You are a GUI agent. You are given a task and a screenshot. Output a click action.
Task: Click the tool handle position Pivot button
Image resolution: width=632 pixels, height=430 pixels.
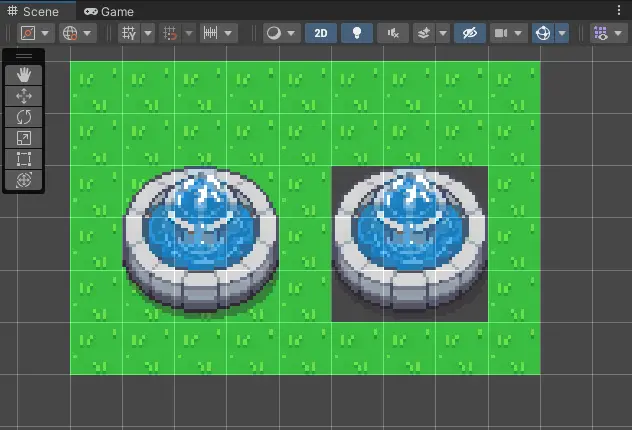(x=28, y=33)
